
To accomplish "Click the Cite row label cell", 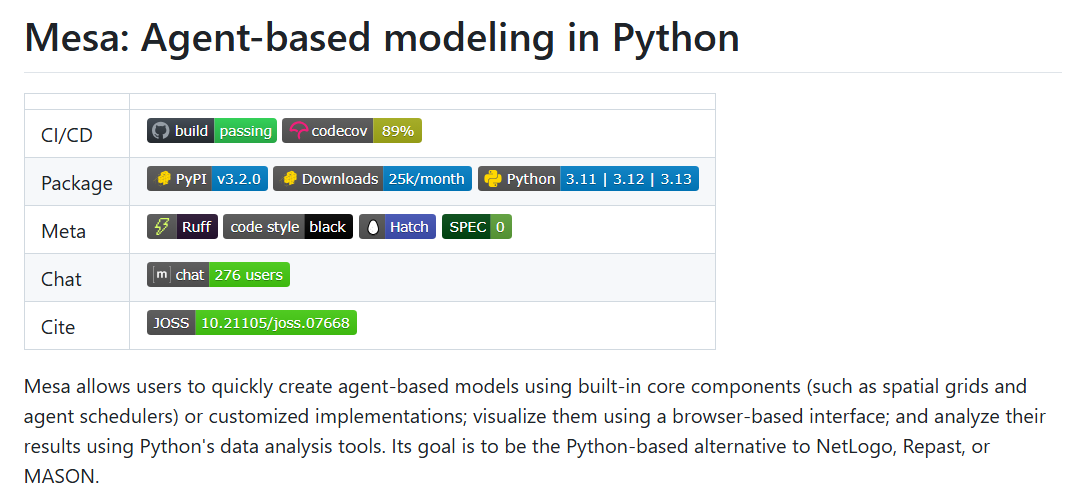I will 77,326.
